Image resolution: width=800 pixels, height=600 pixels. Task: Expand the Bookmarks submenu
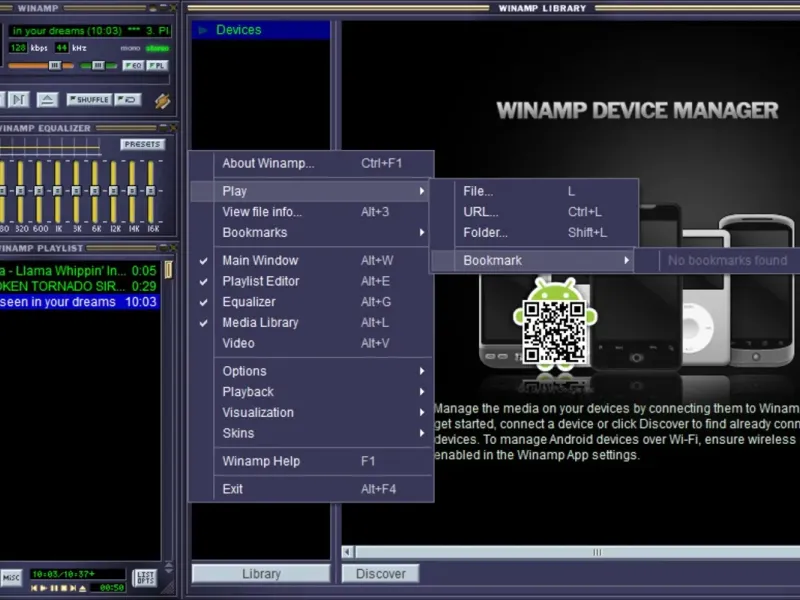click(x=312, y=233)
